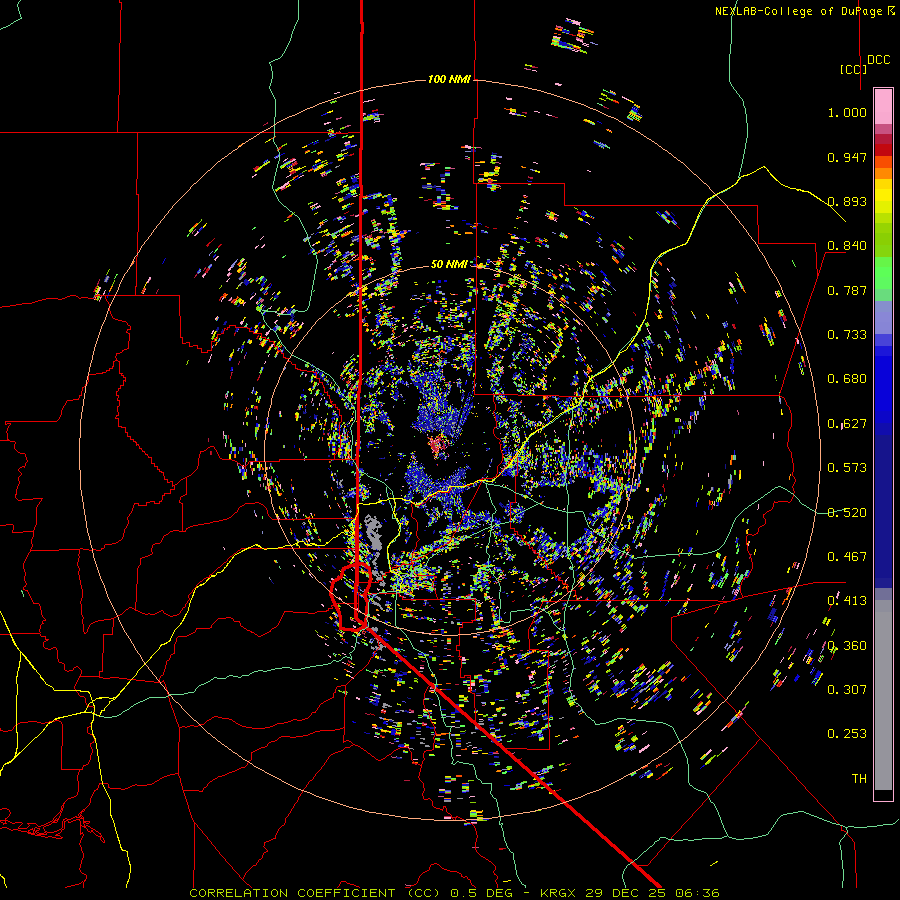Select the 0.733 legend value

point(847,335)
